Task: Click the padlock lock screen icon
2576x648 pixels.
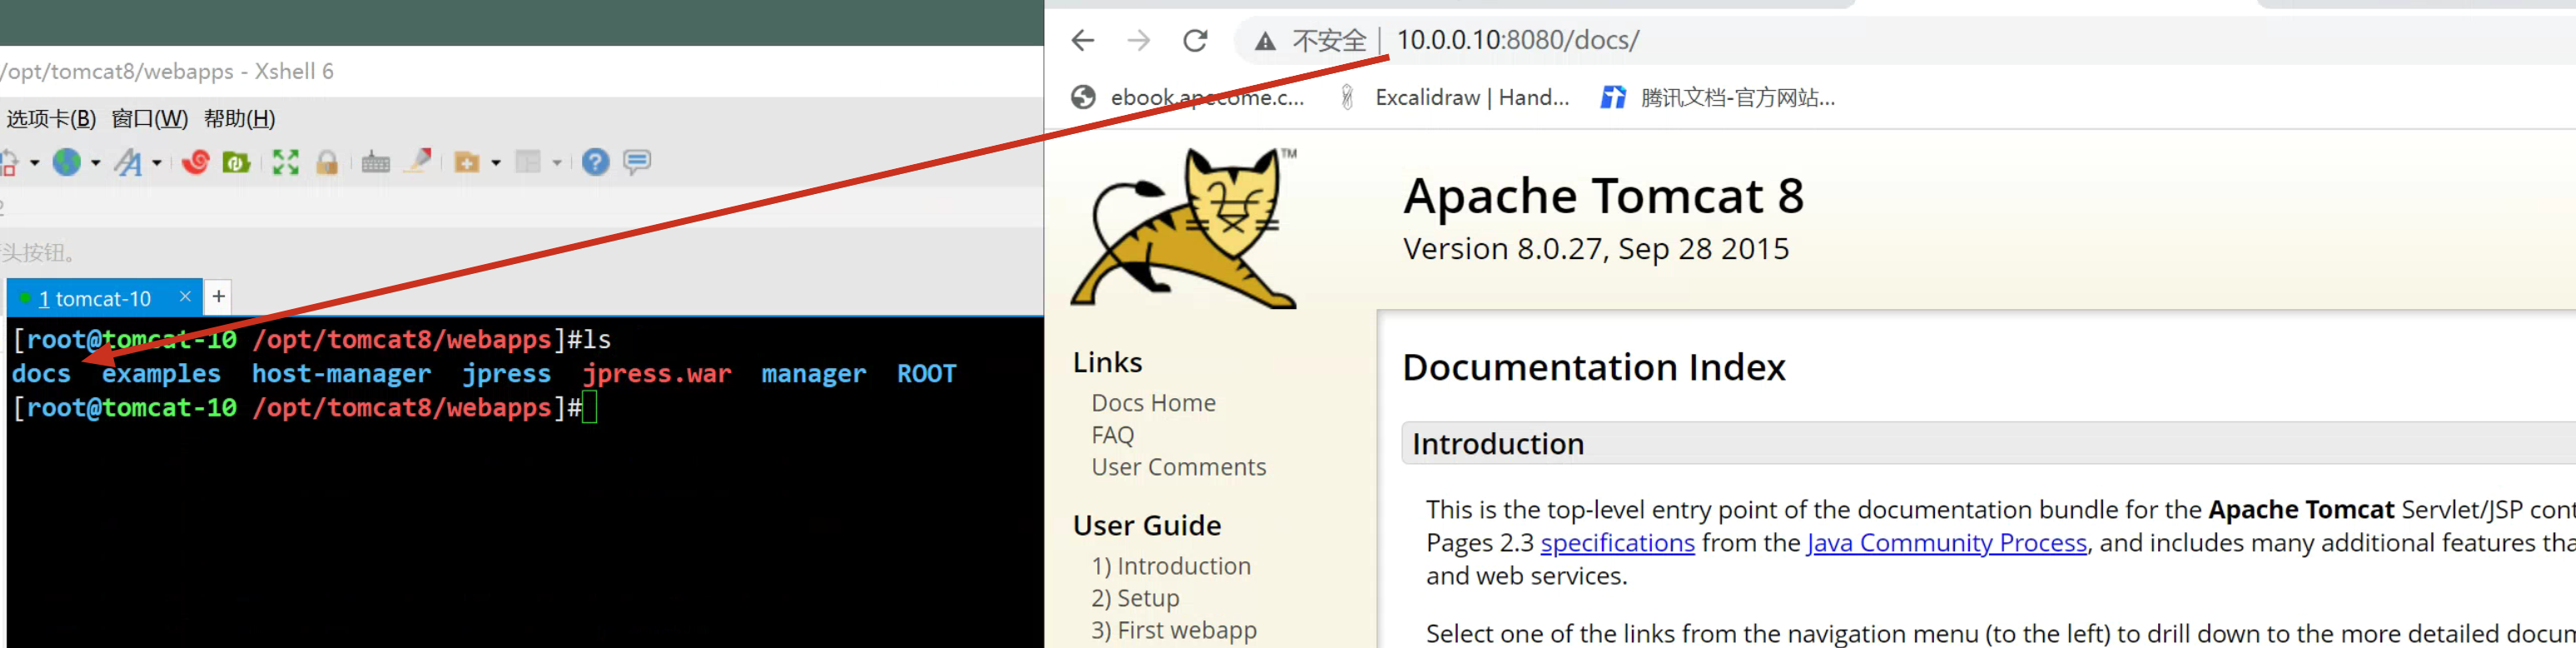Action: tap(327, 162)
